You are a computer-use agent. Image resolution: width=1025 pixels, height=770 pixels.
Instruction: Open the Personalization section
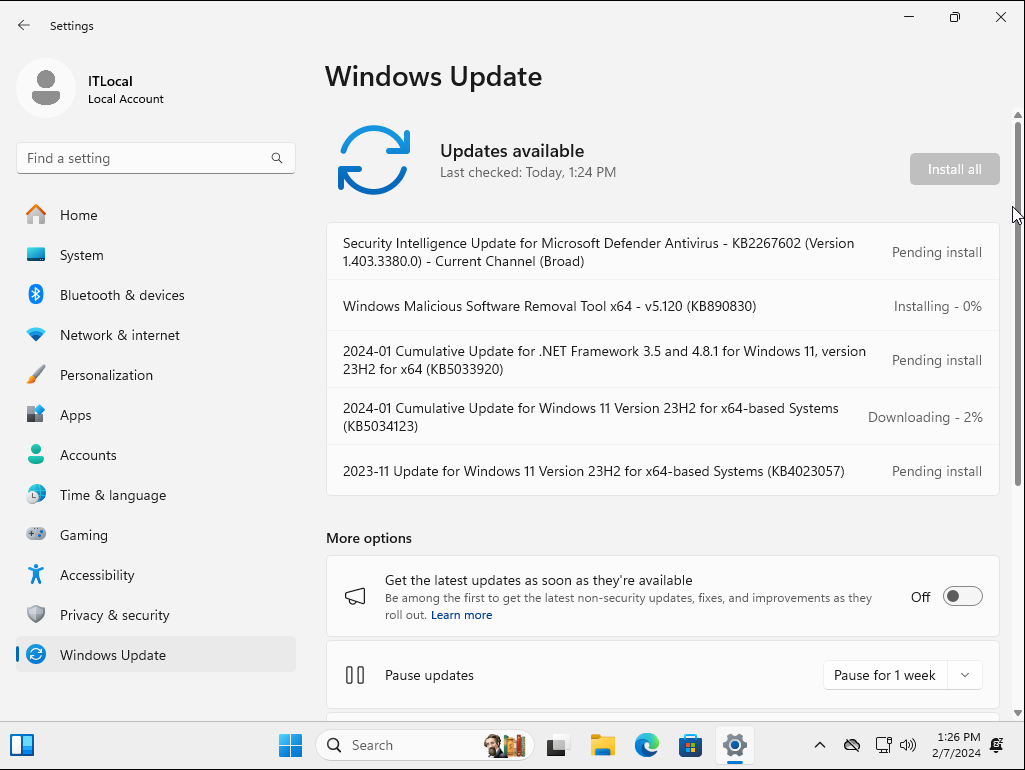(x=156, y=375)
